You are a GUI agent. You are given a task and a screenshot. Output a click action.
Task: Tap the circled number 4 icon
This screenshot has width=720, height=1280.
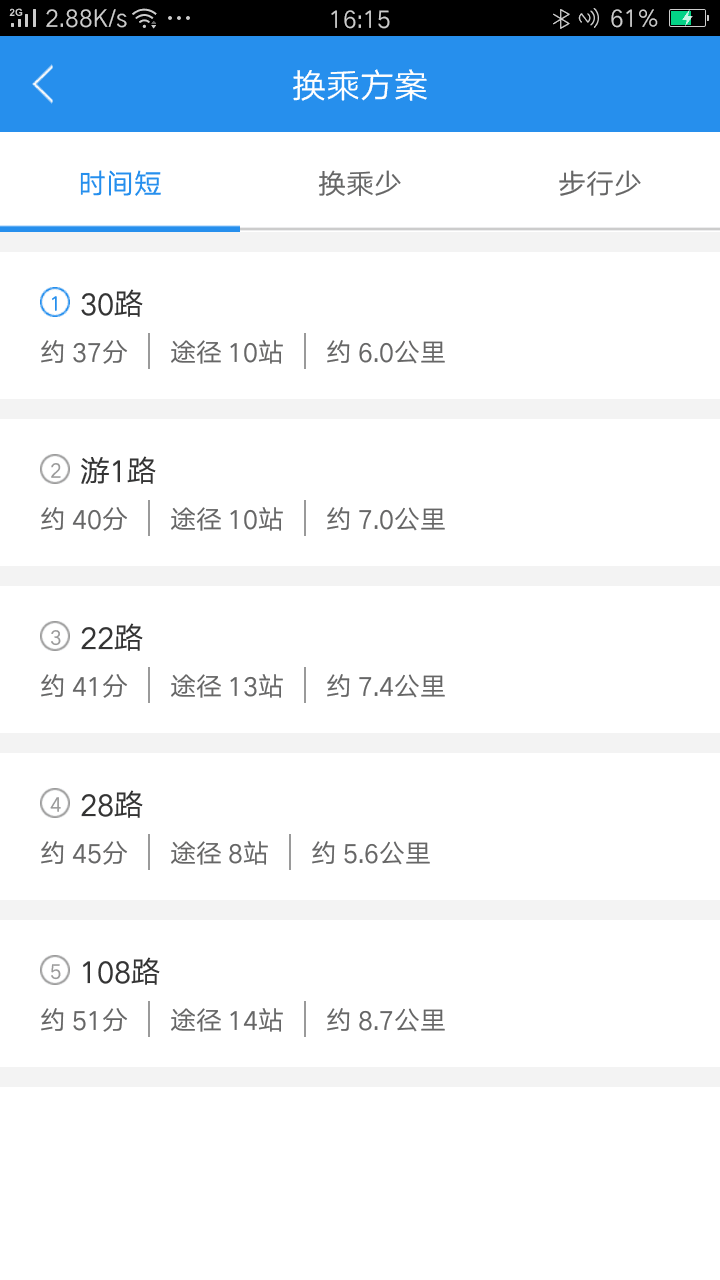coord(55,803)
